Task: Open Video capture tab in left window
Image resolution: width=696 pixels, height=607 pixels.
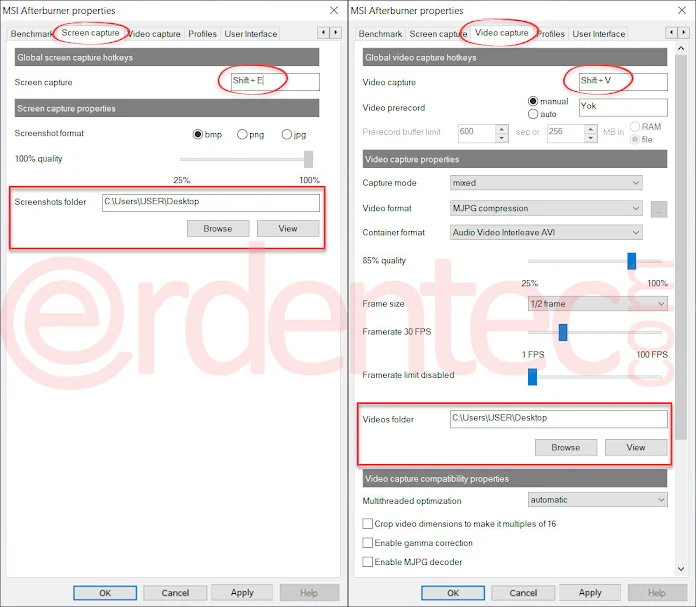Action: (x=155, y=34)
